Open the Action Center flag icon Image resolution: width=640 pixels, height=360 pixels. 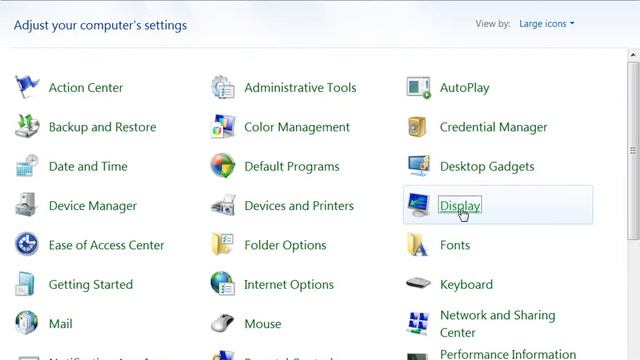point(27,87)
